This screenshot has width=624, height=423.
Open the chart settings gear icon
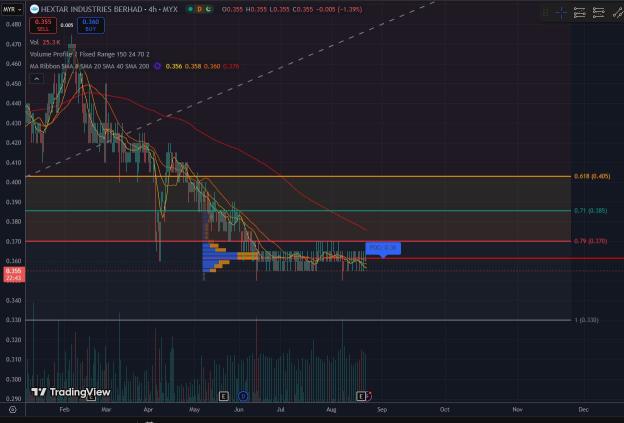pos(13,409)
